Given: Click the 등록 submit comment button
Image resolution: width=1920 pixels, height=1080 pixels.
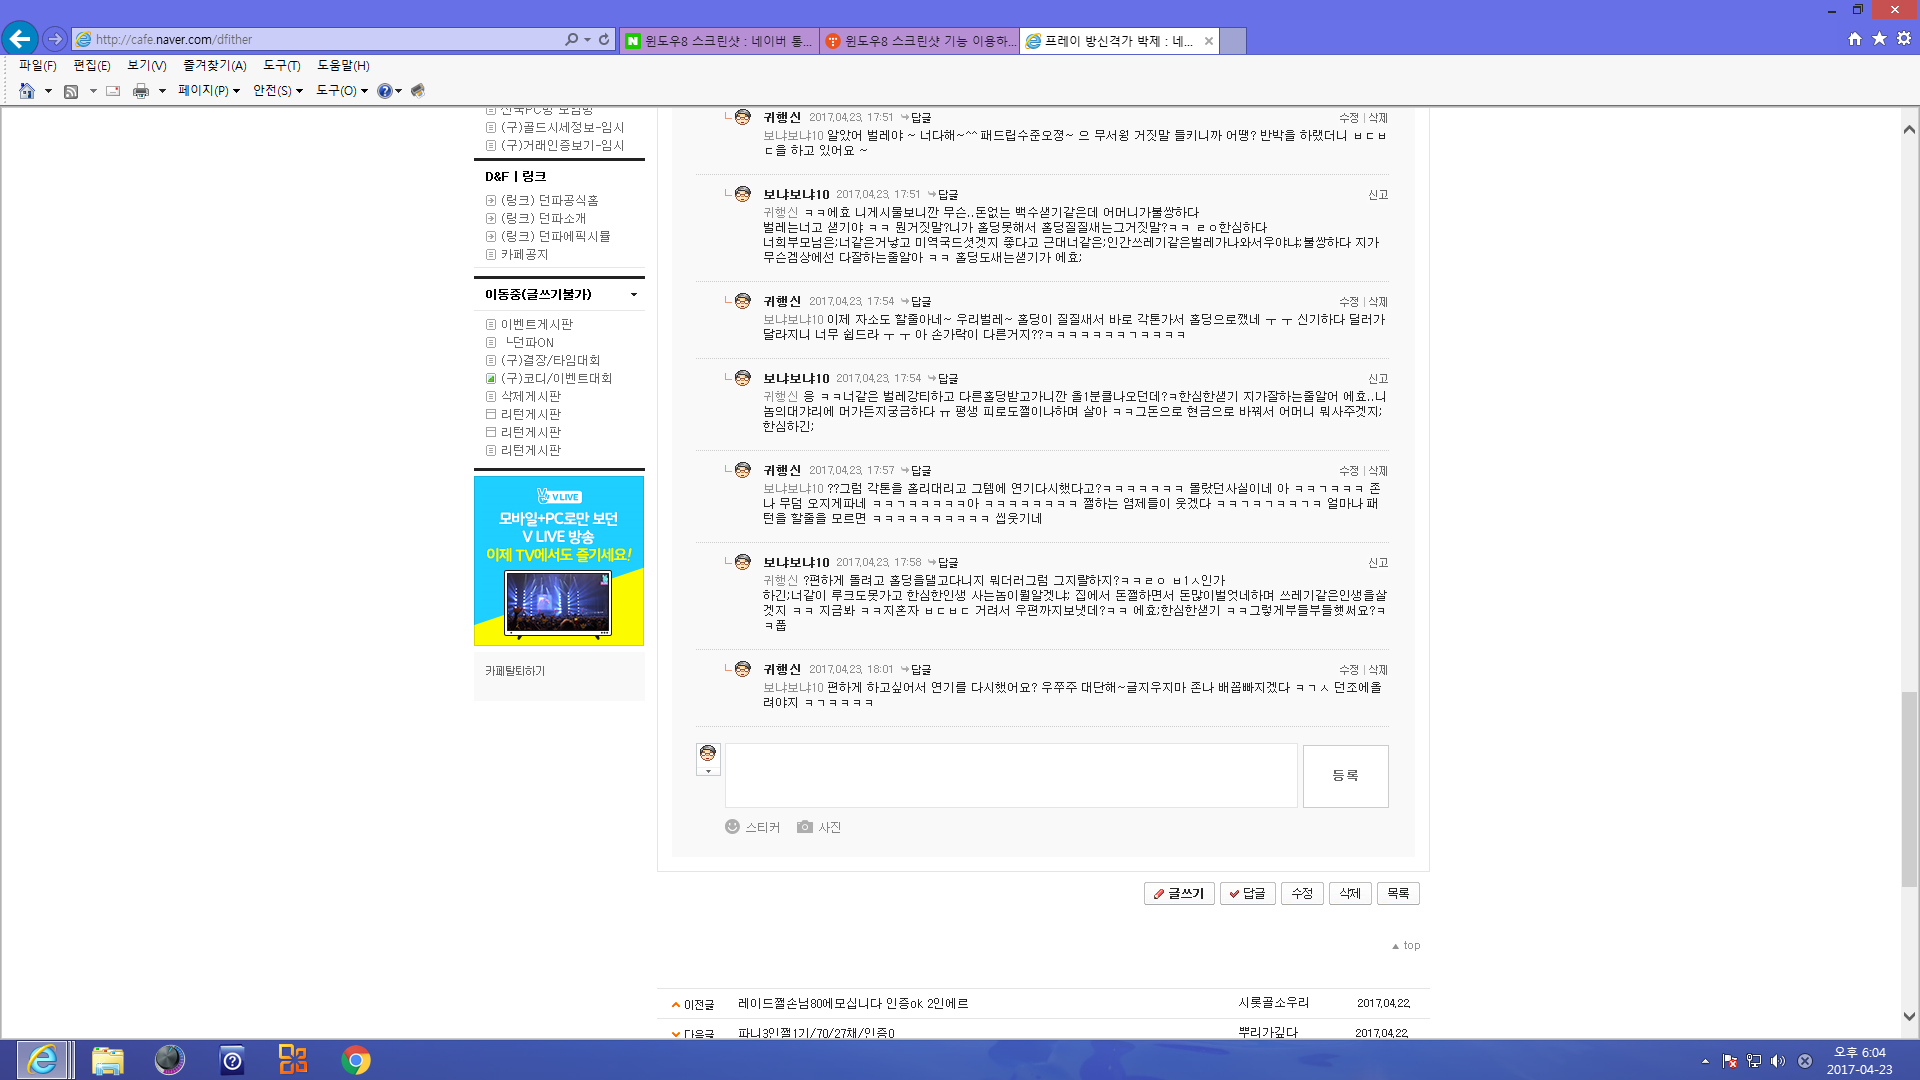Looking at the screenshot, I should coord(1345,776).
